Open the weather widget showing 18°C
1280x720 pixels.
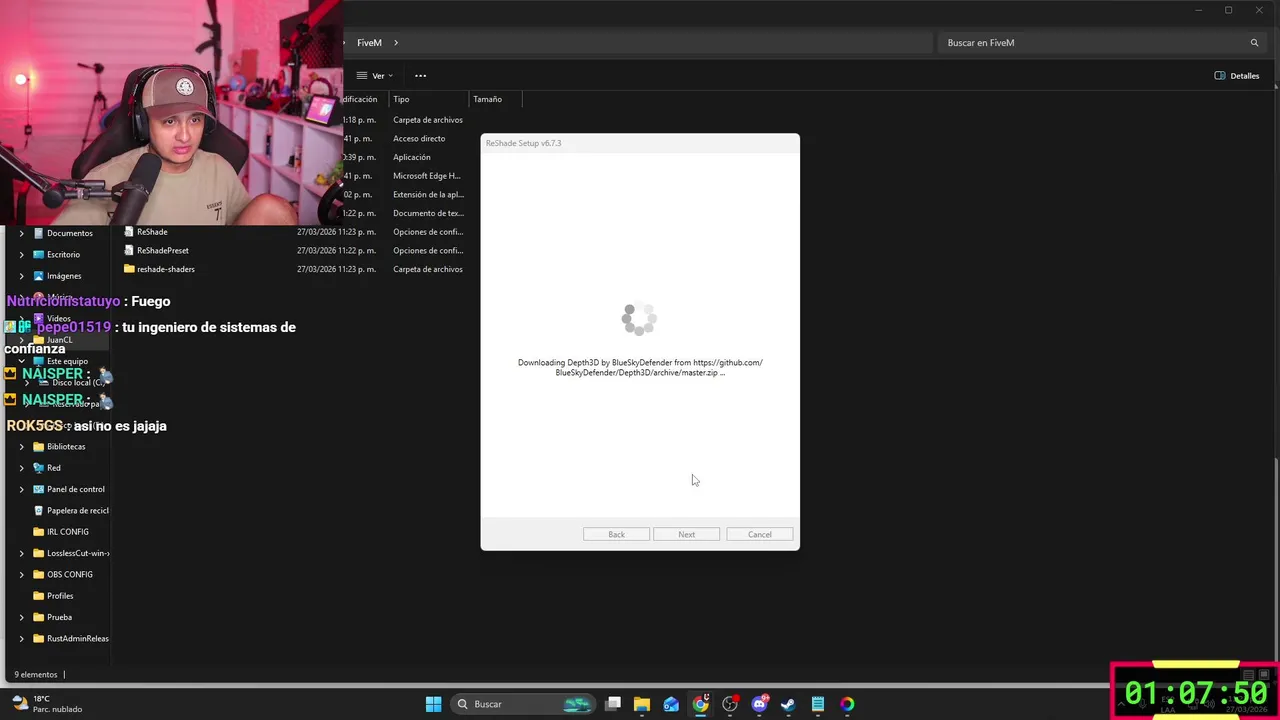(x=47, y=704)
